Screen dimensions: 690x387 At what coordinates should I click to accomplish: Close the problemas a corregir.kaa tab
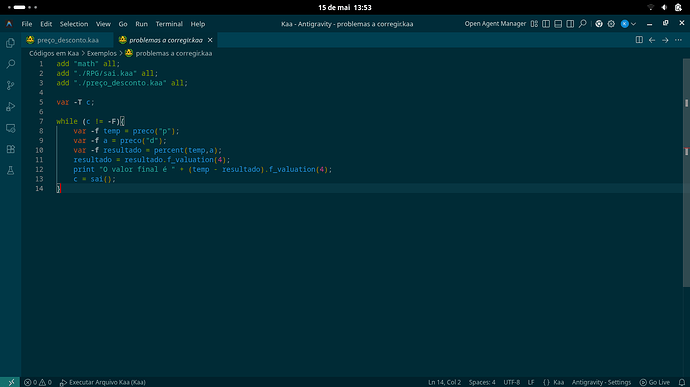[210, 40]
